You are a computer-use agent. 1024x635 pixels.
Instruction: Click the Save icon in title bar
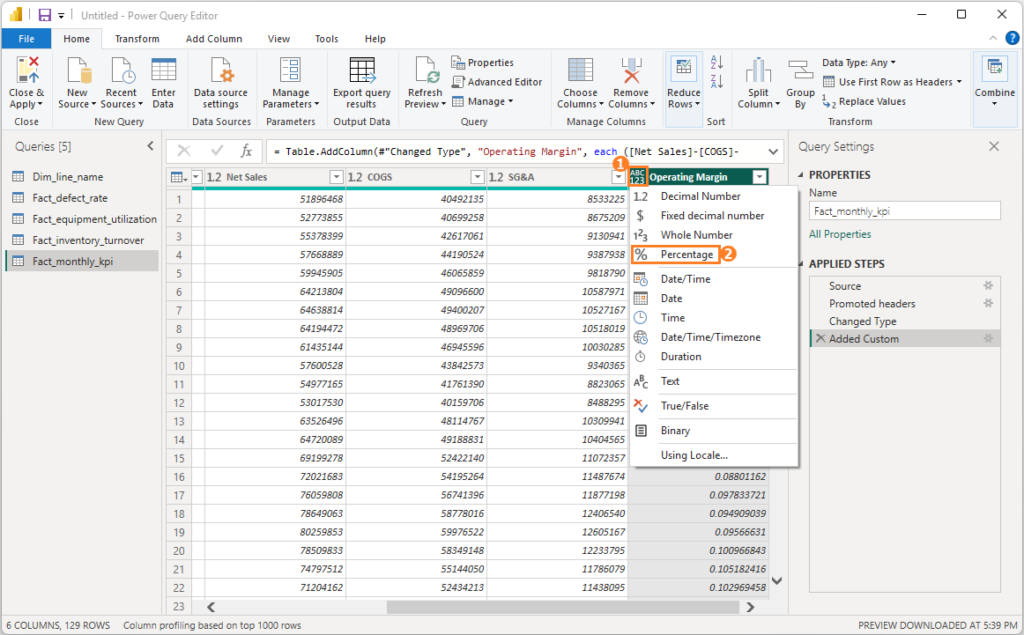(44, 15)
